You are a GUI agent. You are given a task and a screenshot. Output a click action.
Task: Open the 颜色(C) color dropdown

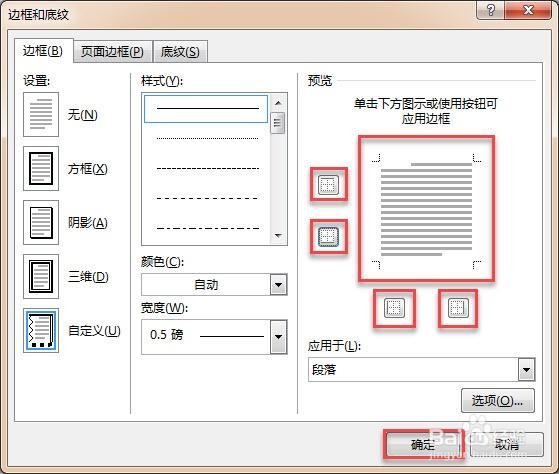278,284
